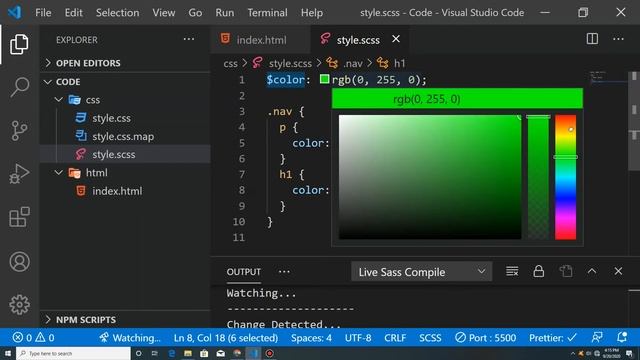Image resolution: width=640 pixels, height=360 pixels.
Task: Open the View menu
Action: point(164,13)
